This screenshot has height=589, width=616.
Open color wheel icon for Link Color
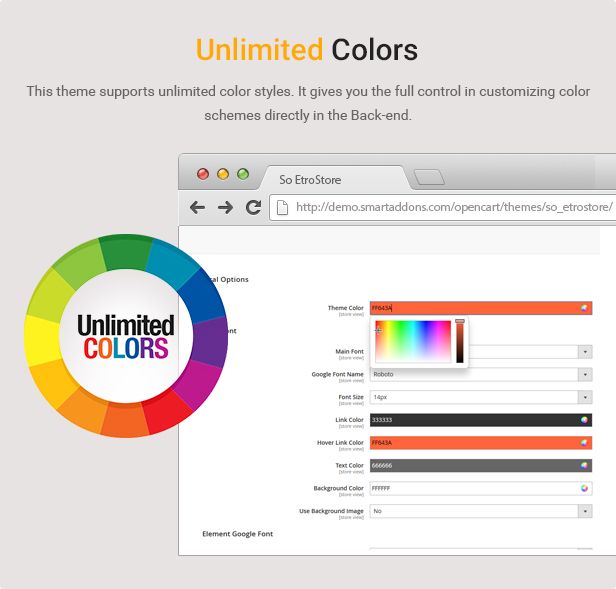click(584, 420)
